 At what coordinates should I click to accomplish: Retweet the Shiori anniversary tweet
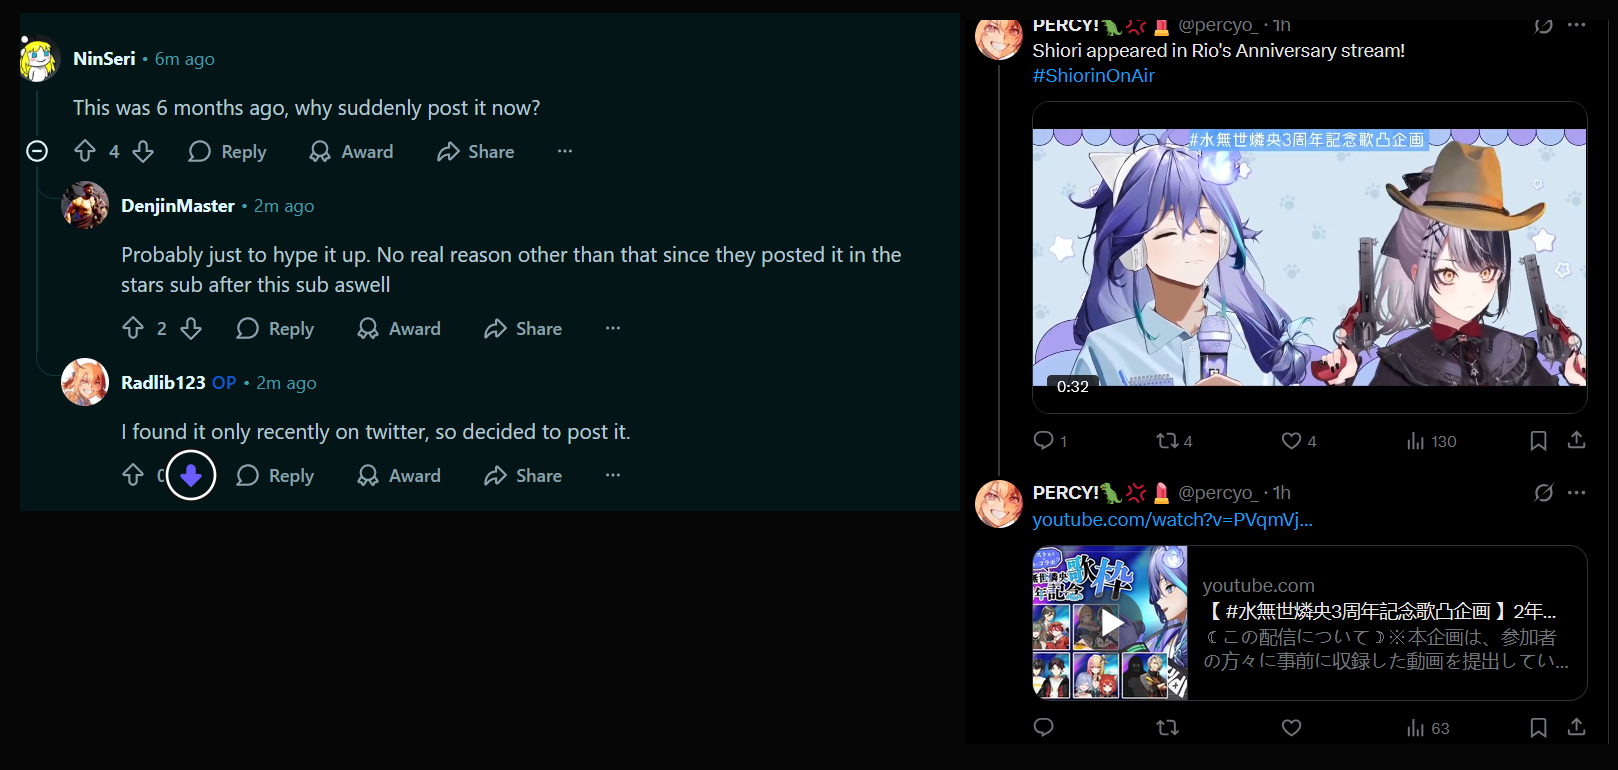tap(1174, 441)
